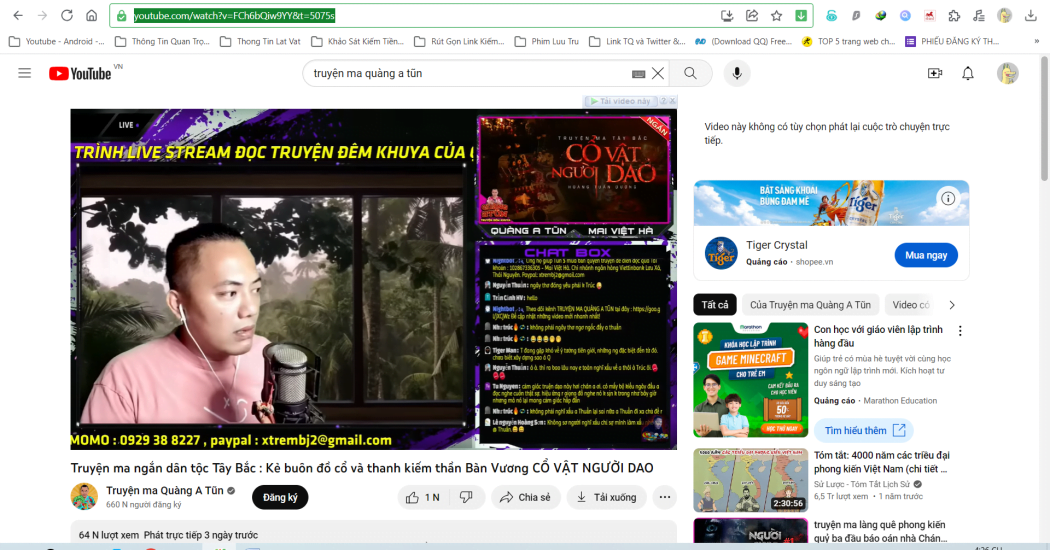Viewport: 1050px width, 550px height.
Task: Click the page vertical scrollbar thumb
Action: click(1044, 118)
